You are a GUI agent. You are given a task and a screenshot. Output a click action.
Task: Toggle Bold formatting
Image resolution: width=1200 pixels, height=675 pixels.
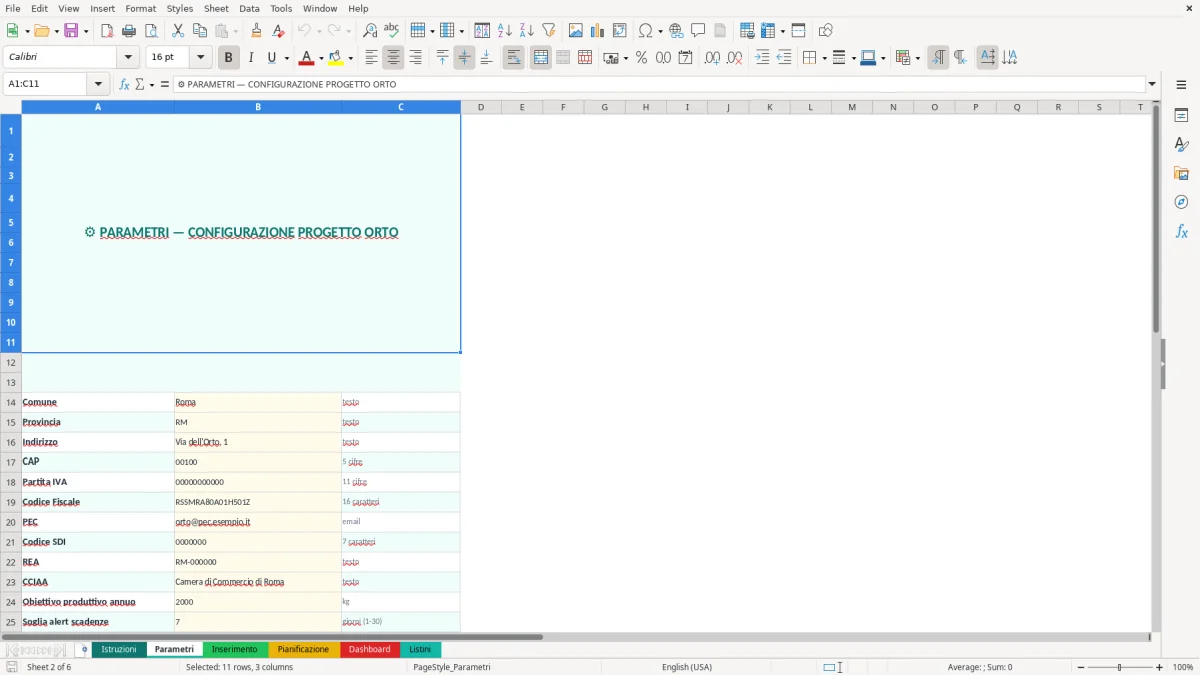(x=229, y=58)
